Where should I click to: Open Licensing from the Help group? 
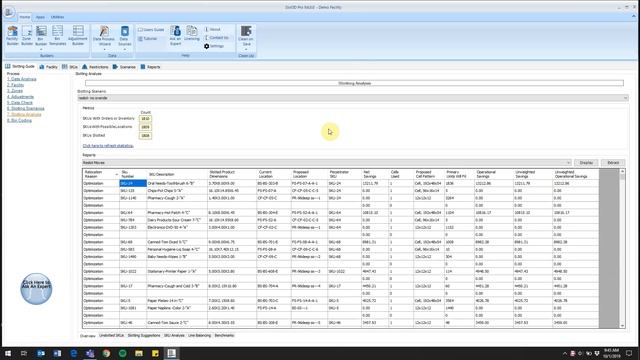click(191, 33)
